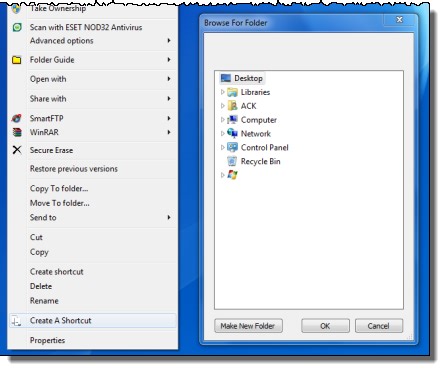Select Cut from the context menu
Screen dimensions: 446x372
[36, 237]
